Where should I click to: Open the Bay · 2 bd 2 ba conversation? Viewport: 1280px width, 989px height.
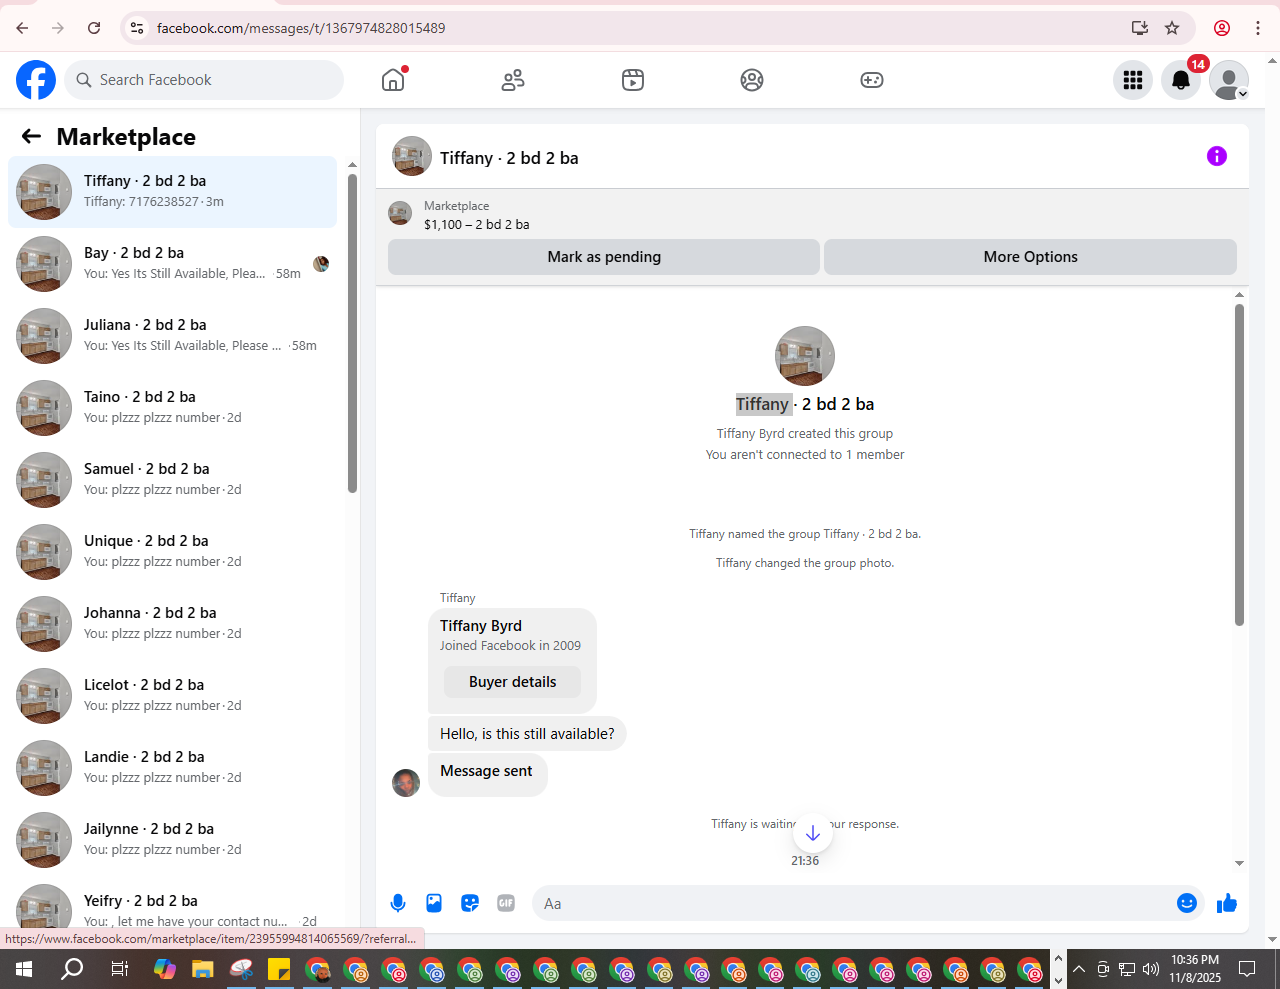coord(172,263)
